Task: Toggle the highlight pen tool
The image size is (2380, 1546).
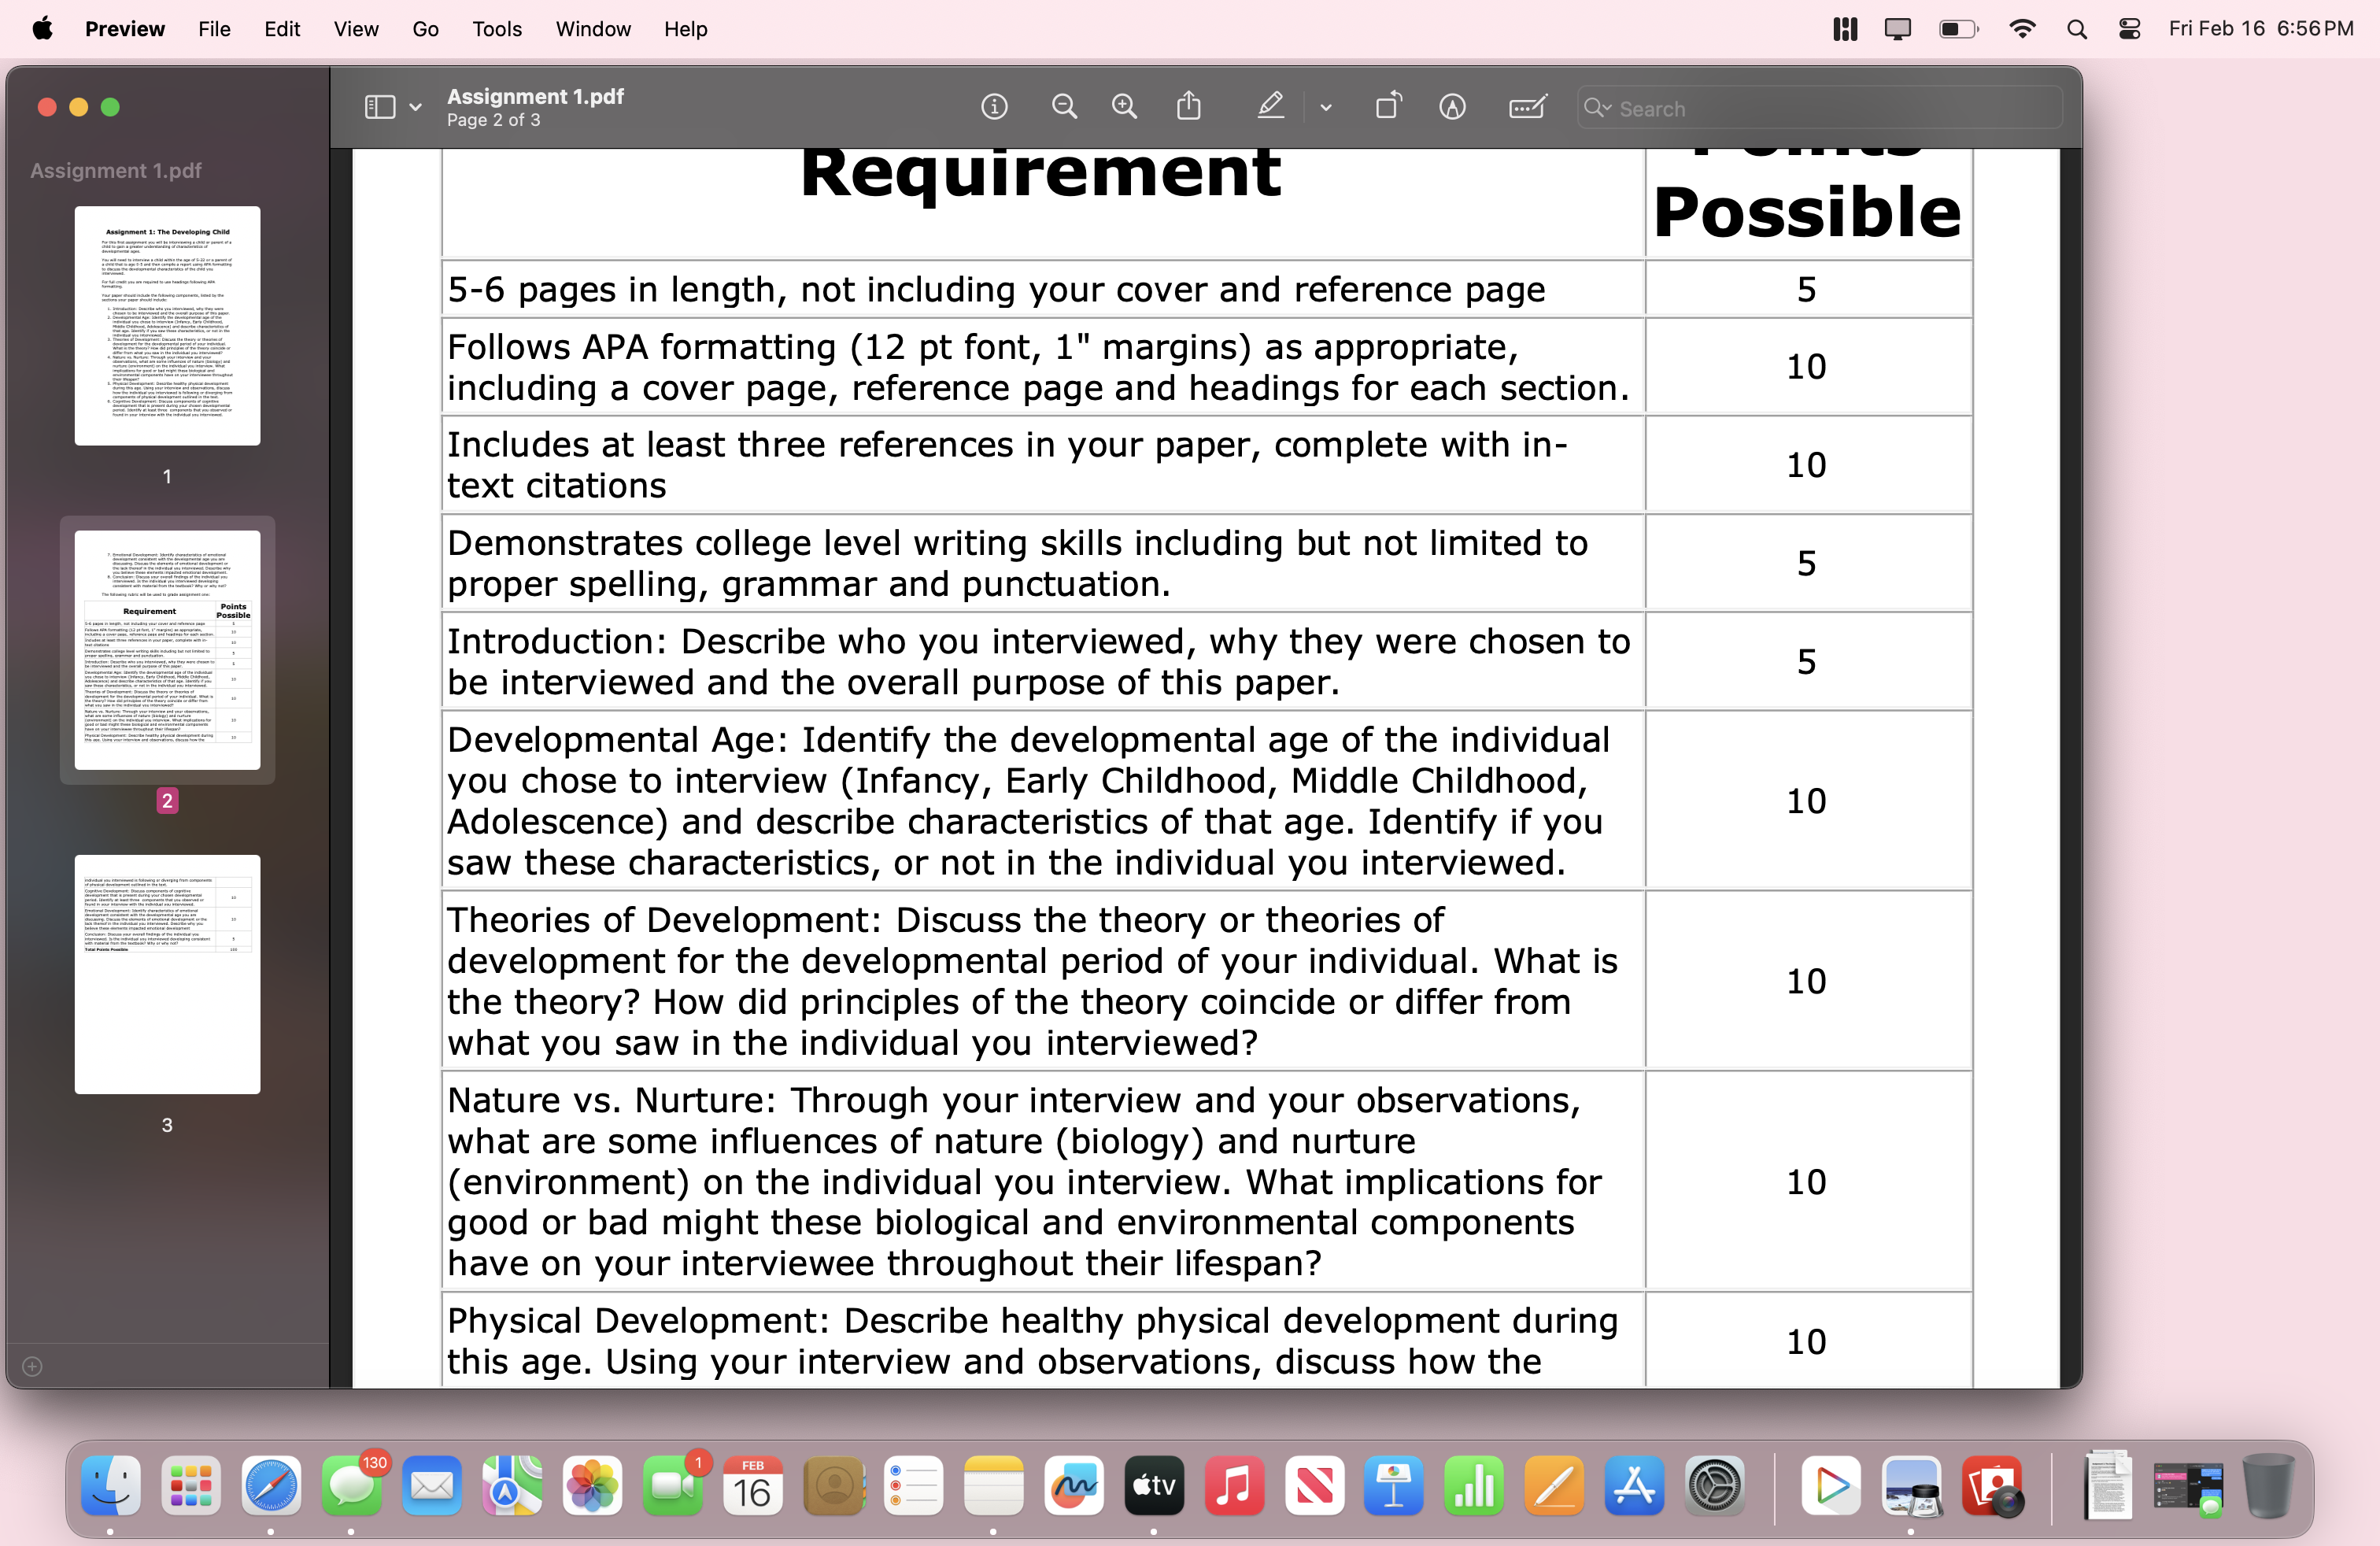Action: (x=1270, y=105)
